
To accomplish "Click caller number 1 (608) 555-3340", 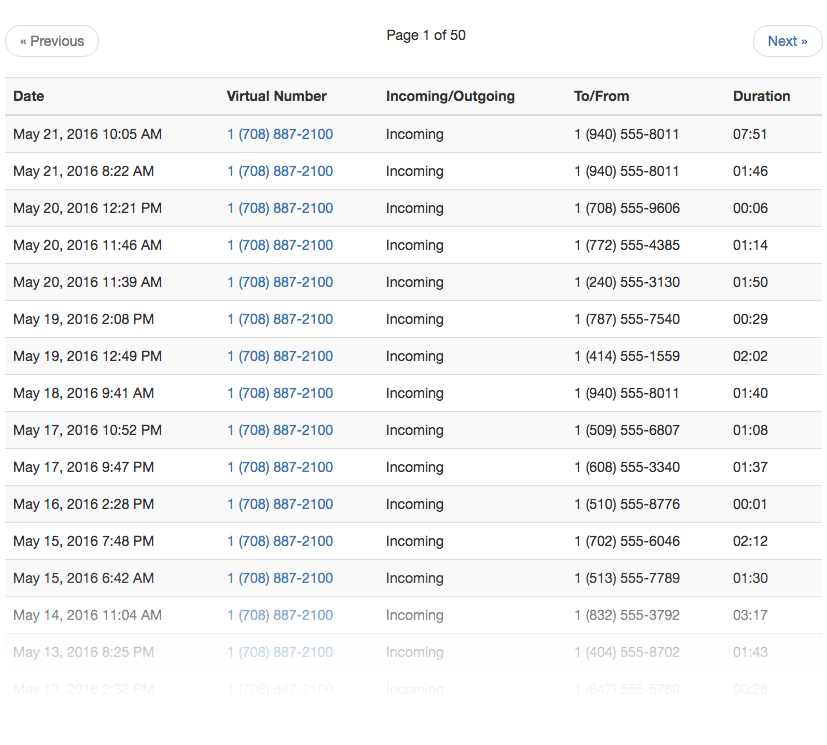I will click(627, 467).
